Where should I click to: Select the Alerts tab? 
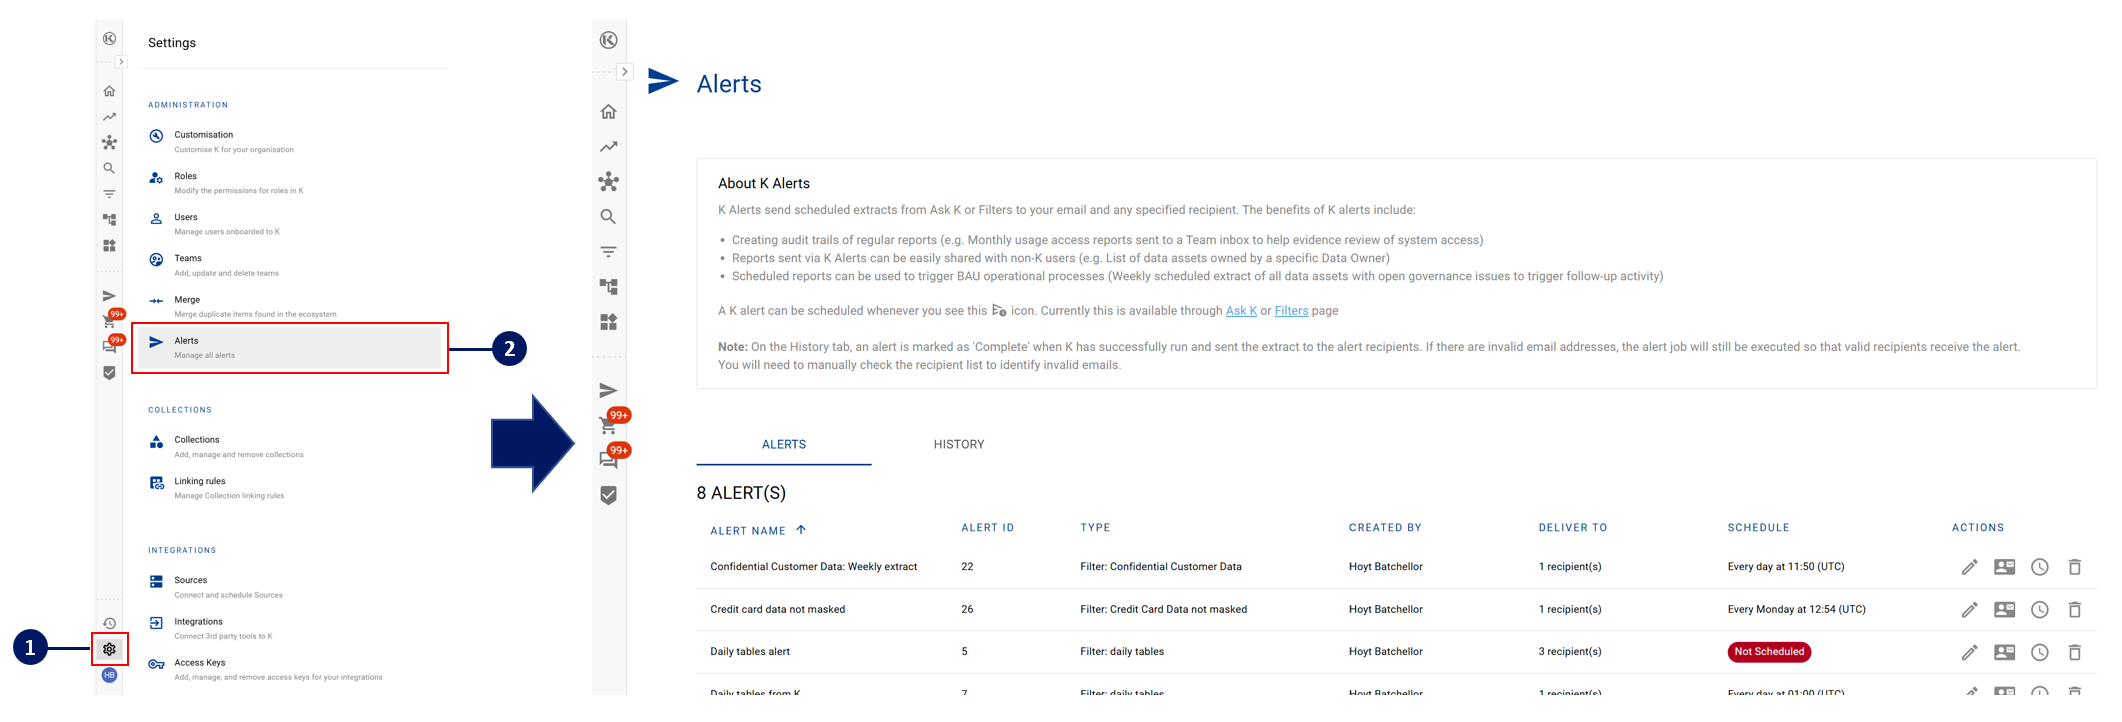[783, 445]
